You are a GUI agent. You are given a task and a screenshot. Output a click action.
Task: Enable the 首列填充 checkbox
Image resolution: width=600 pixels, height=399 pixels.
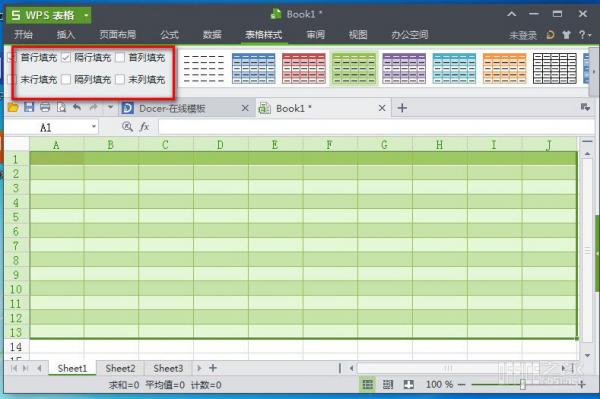tap(120, 57)
